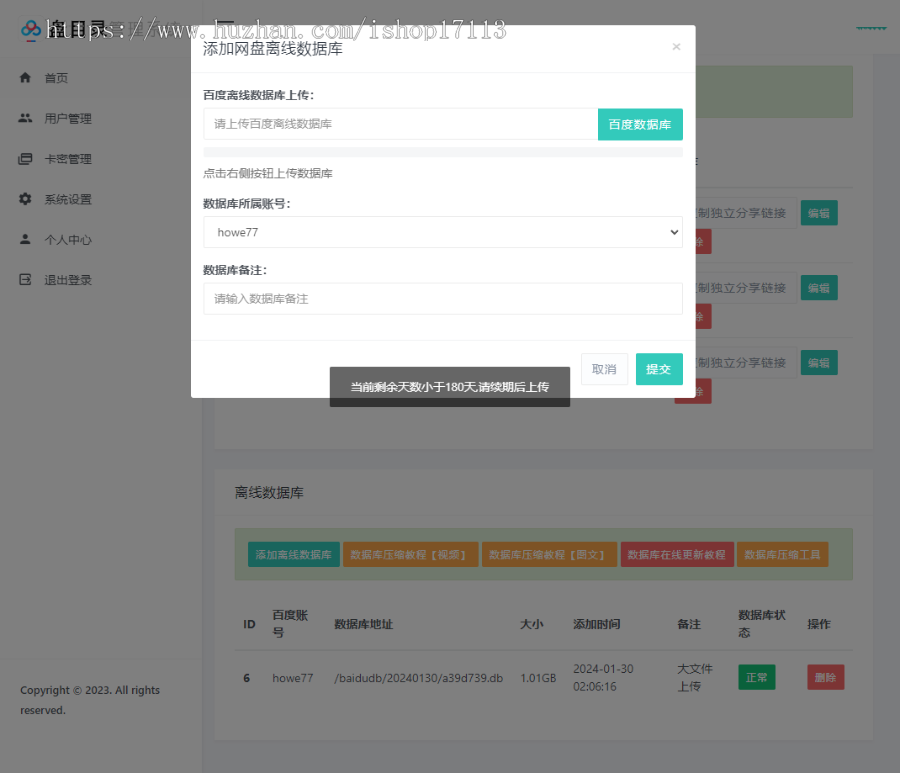
Task: Click the Copyright © 2023 footer text
Action: click(x=90, y=700)
